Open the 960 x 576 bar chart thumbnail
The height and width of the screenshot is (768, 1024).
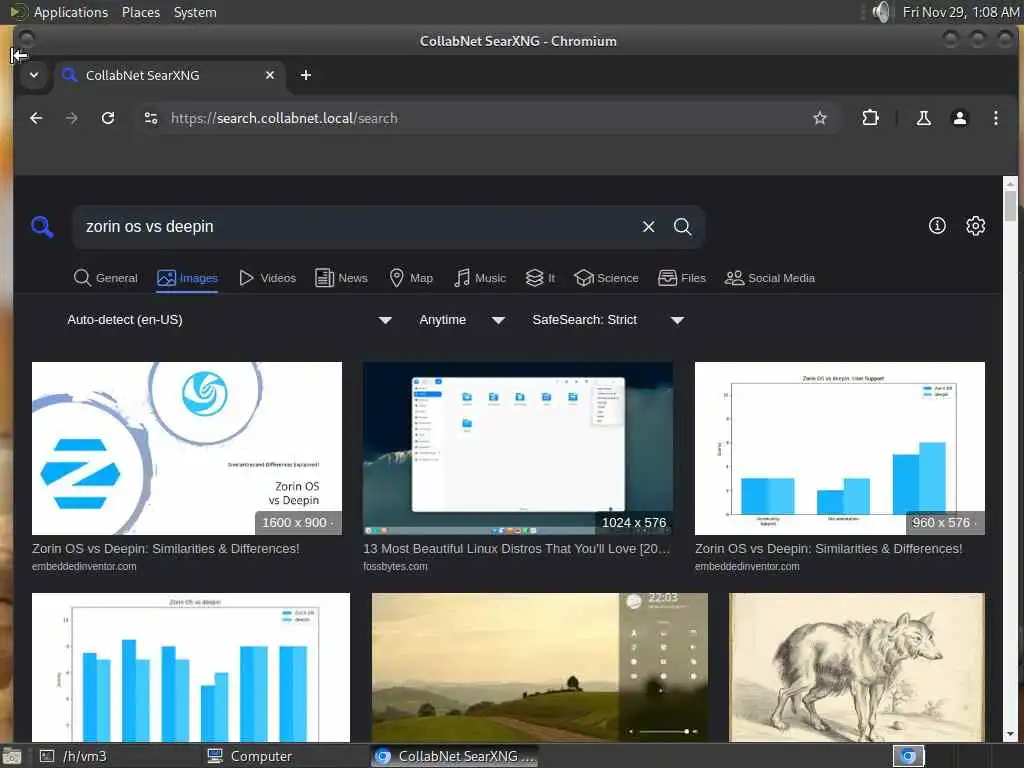[840, 449]
